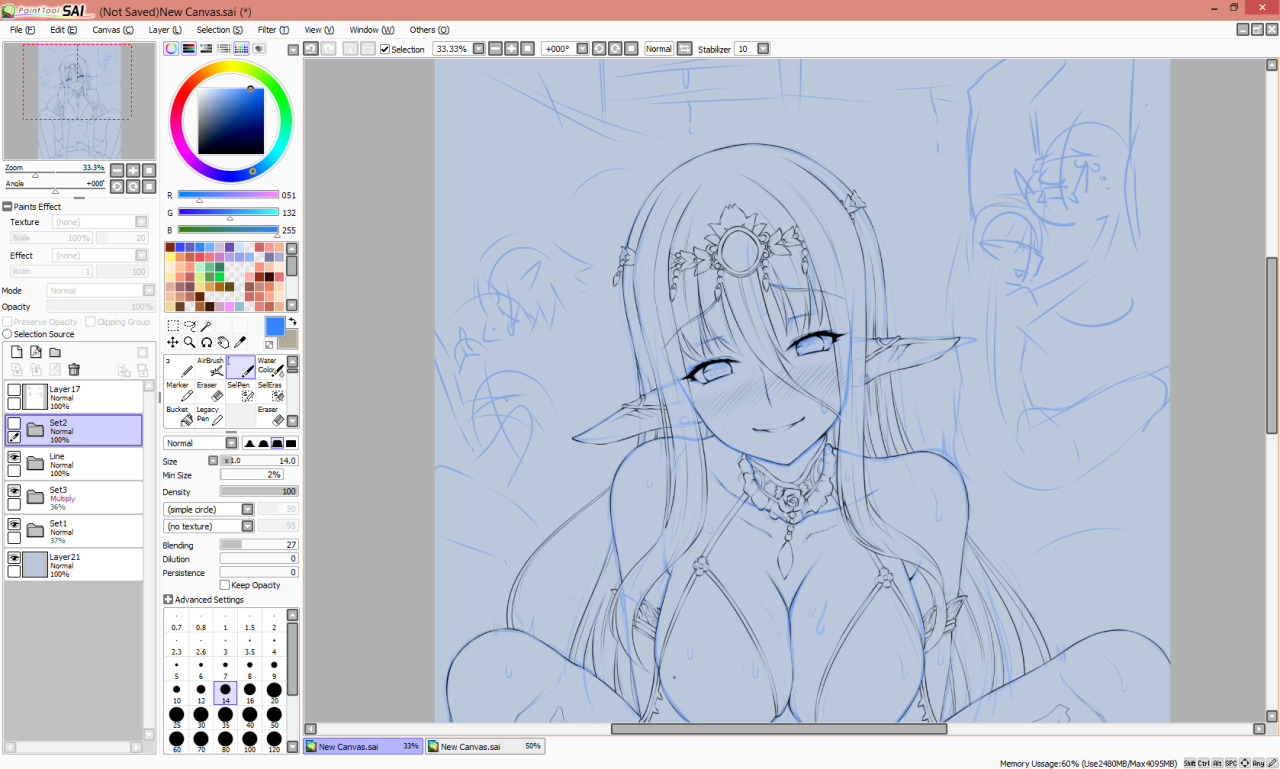The height and width of the screenshot is (769, 1280).
Task: Toggle the Selection checkbox in toolbar
Action: [385, 49]
